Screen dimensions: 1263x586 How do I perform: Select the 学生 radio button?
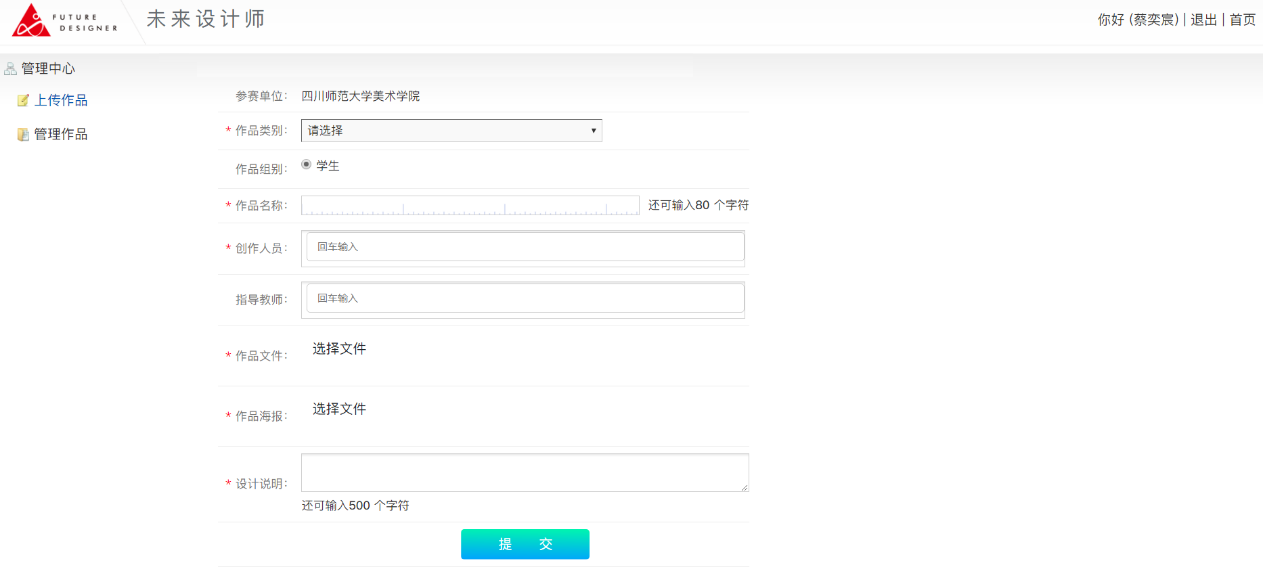tap(306, 165)
